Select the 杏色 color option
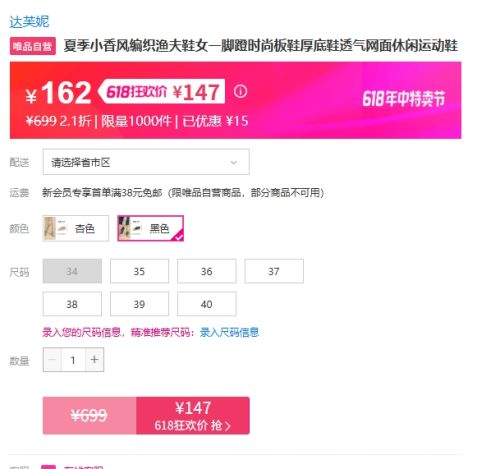Viewport: 500px width, 469px height. point(76,228)
